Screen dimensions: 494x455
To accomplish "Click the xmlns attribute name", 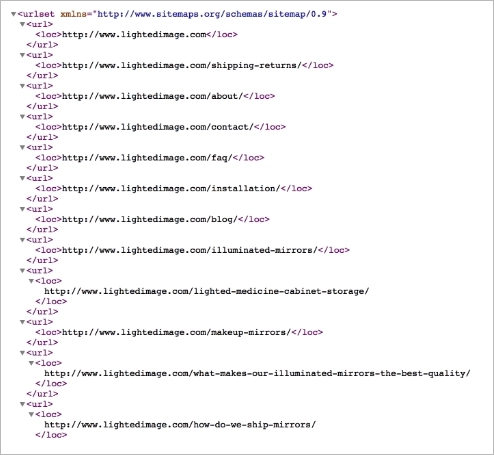I will [73, 14].
